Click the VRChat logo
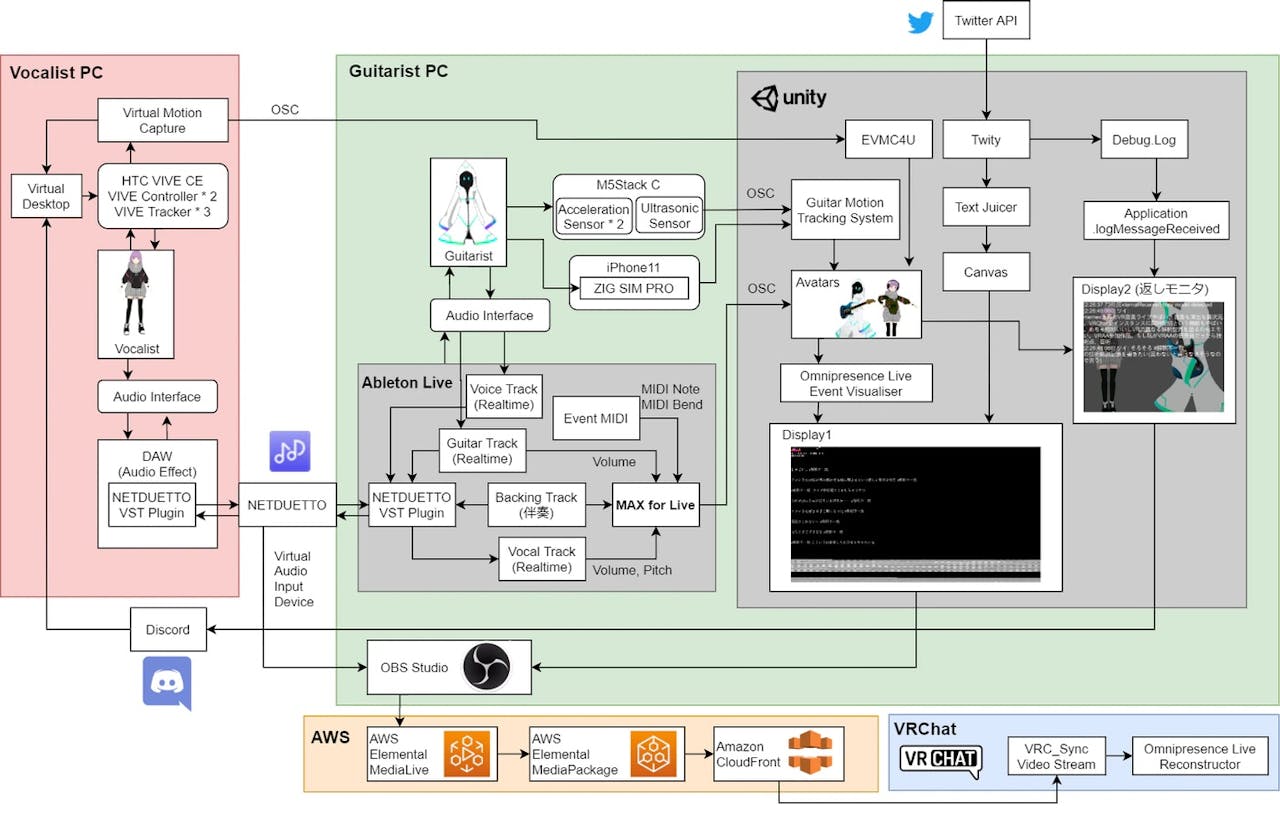The width and height of the screenshot is (1280, 813). [x=940, y=761]
